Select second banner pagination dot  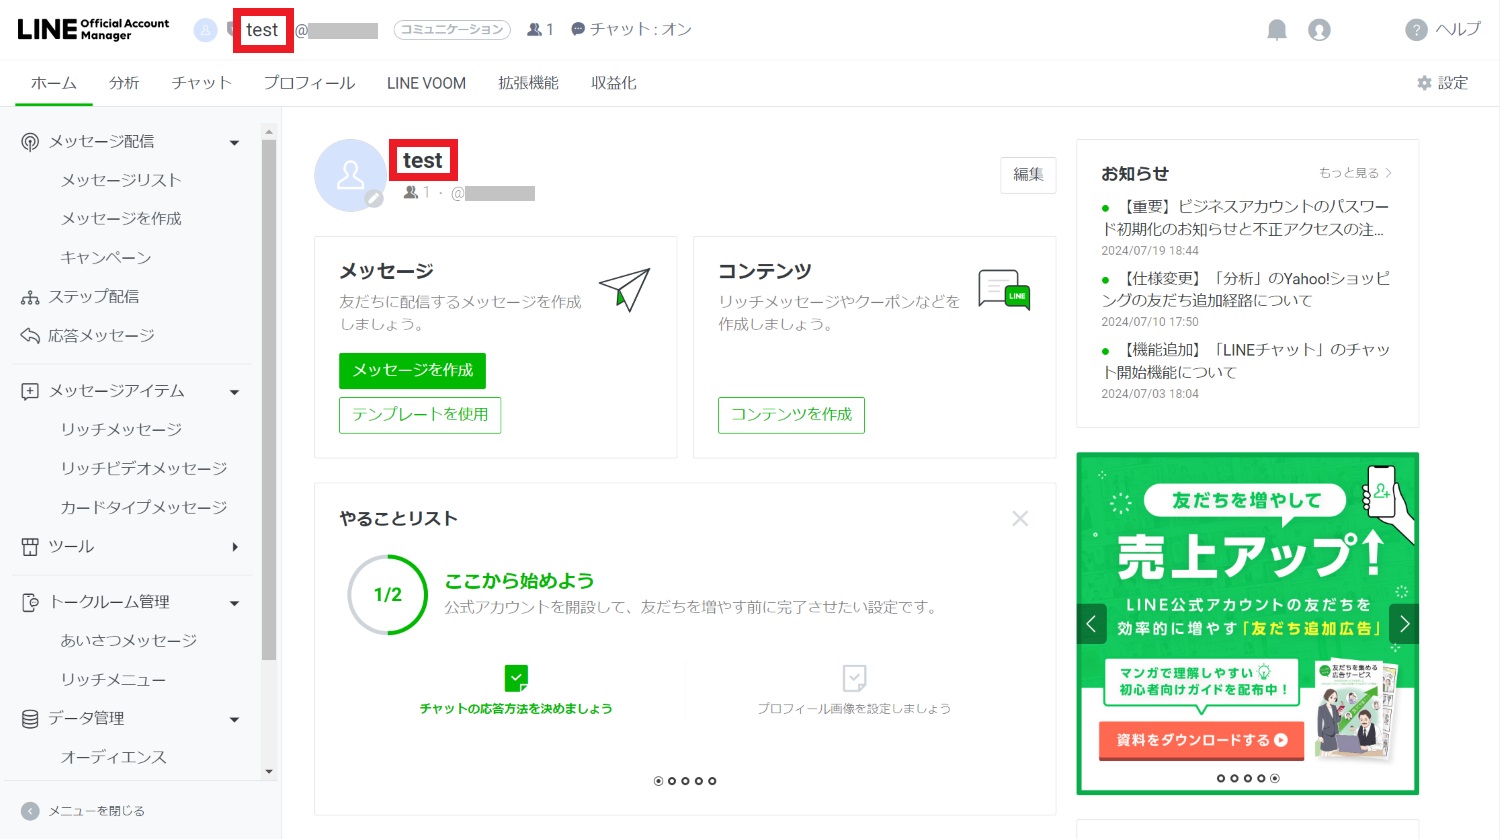pyautogui.click(x=1234, y=778)
